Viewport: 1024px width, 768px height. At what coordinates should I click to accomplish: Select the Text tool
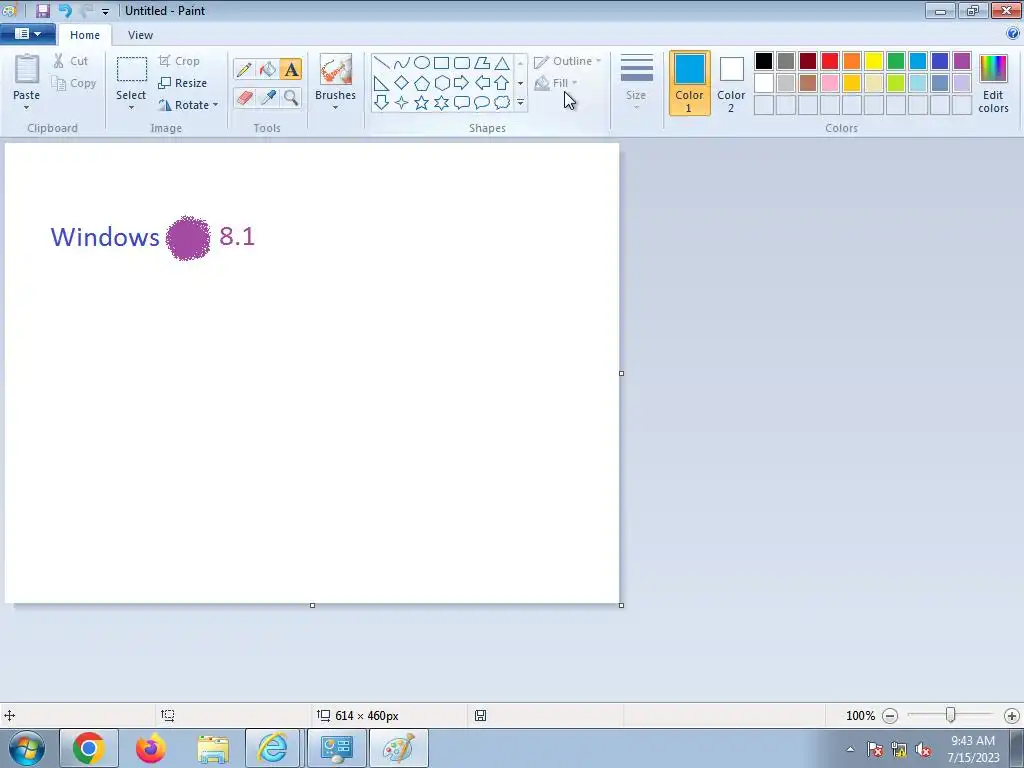point(291,69)
